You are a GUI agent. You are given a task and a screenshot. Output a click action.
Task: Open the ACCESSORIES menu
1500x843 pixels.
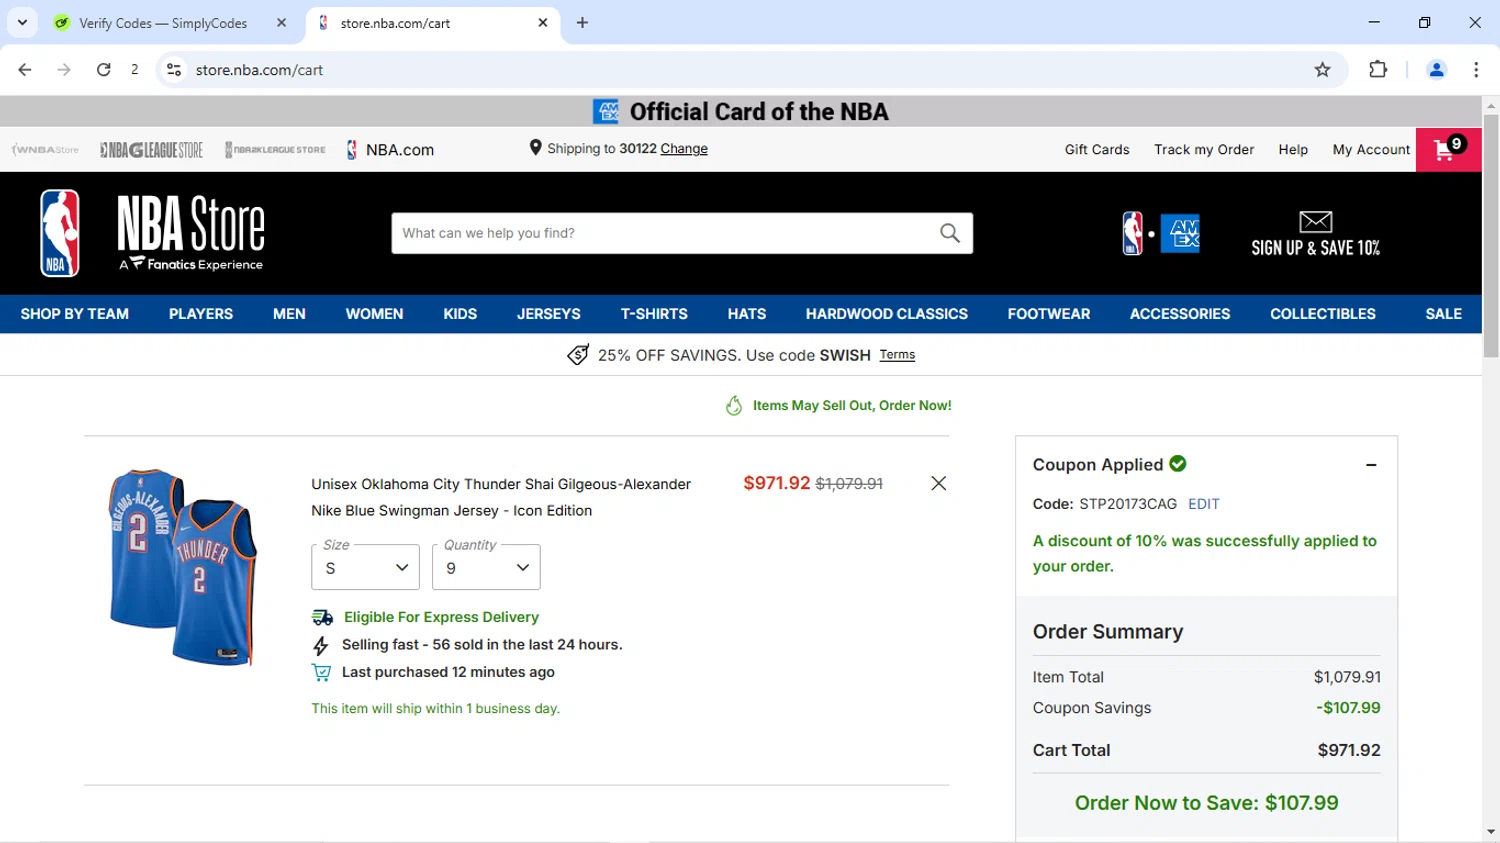pos(1180,314)
